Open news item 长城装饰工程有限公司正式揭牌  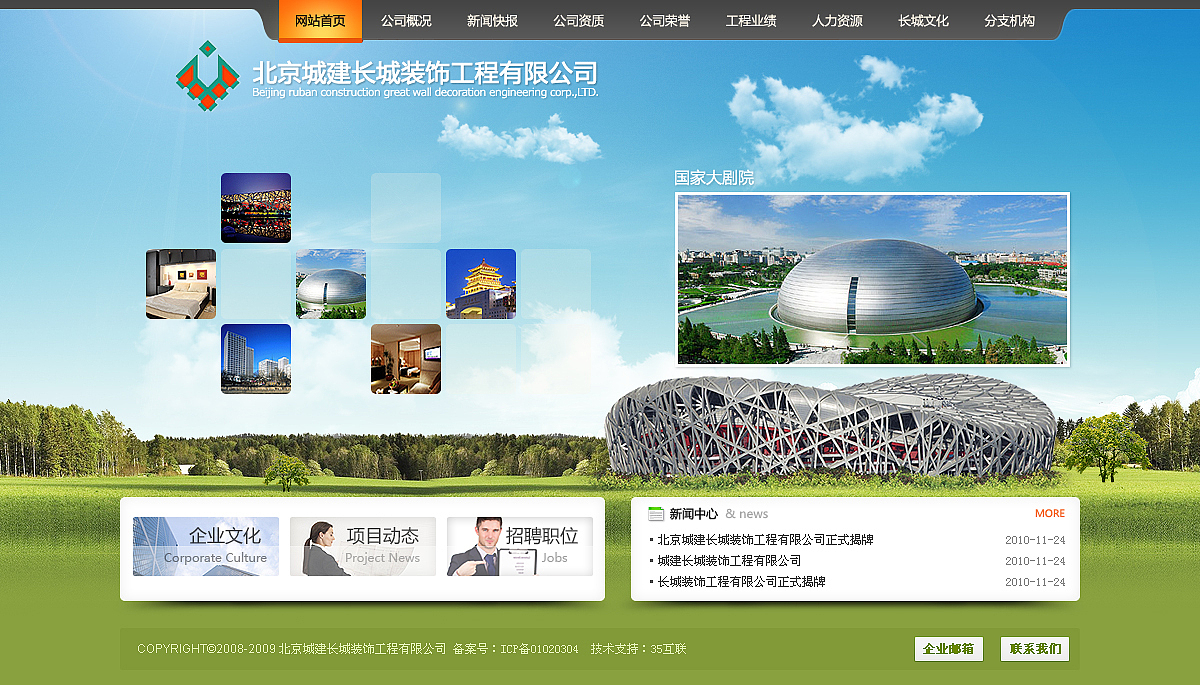(742, 582)
